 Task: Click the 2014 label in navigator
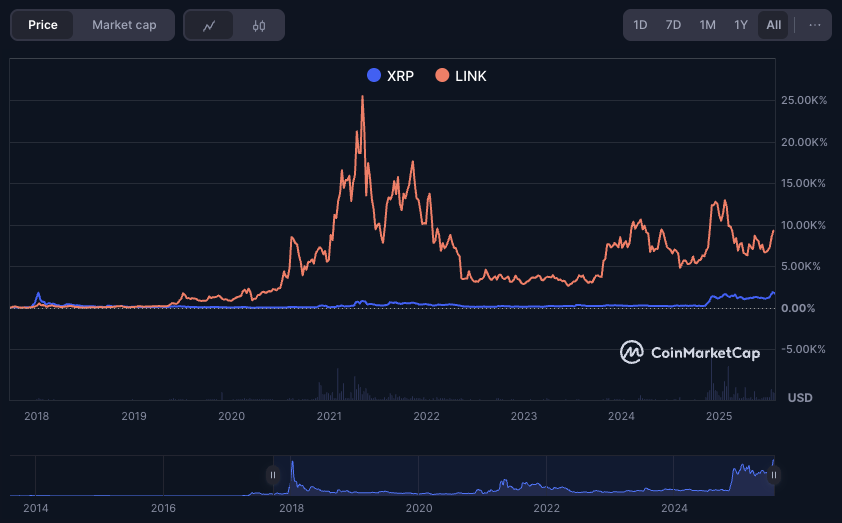(x=35, y=508)
